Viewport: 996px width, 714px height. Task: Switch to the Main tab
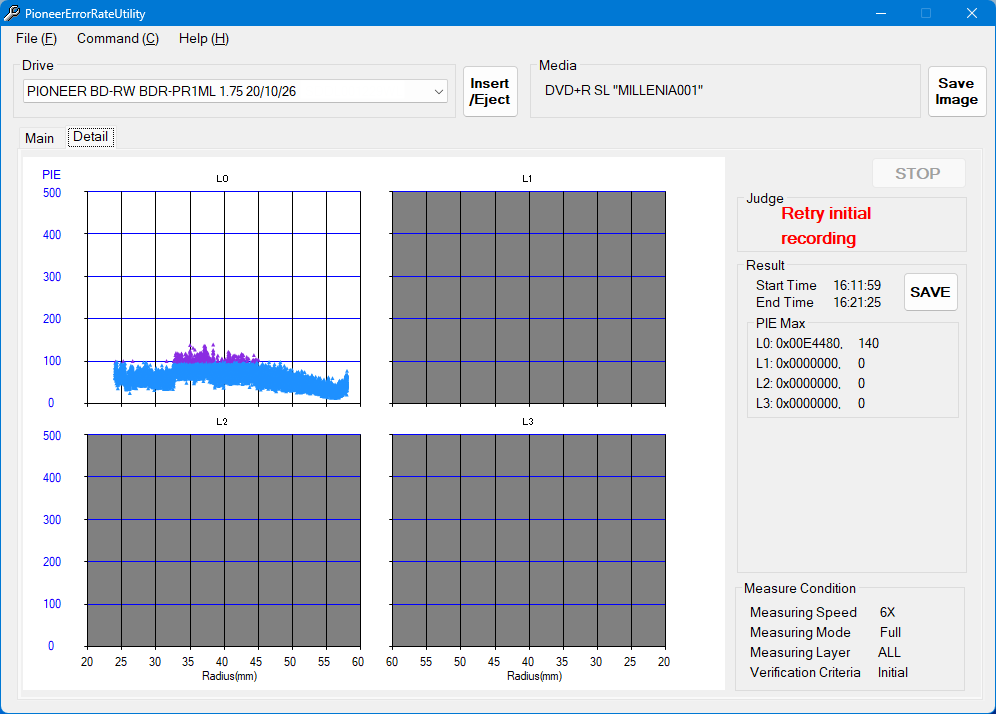pyautogui.click(x=40, y=138)
